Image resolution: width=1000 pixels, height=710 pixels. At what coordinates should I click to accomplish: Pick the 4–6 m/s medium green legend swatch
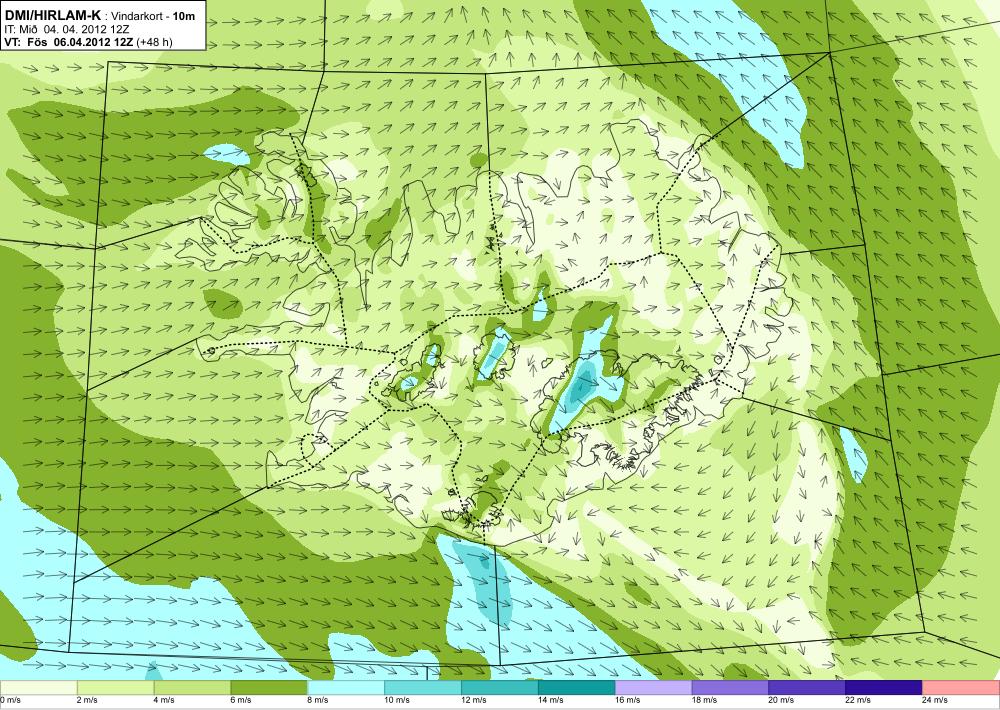(192, 688)
